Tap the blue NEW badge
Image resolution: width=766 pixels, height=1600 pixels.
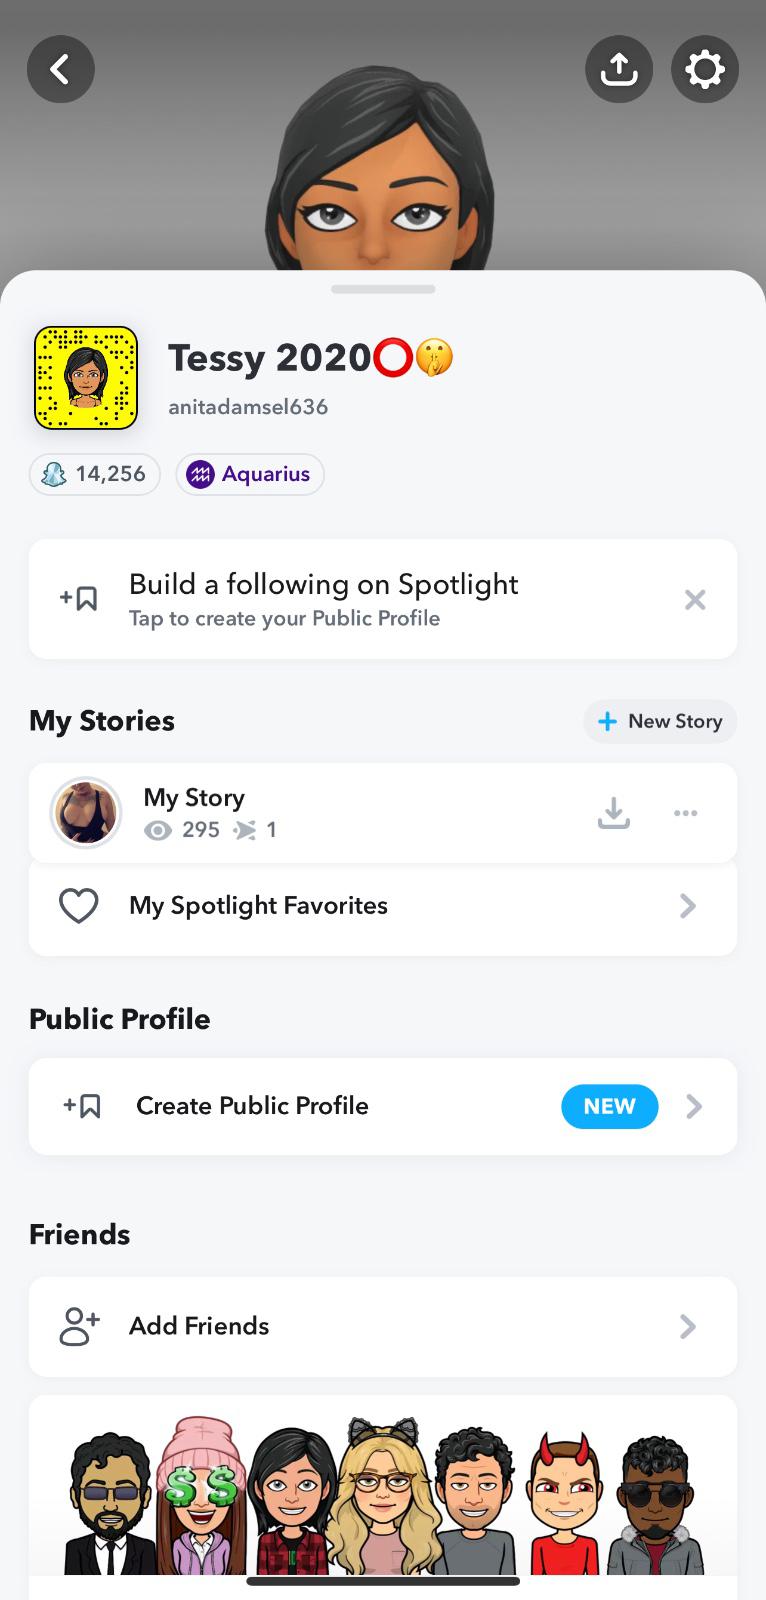[x=609, y=1106]
